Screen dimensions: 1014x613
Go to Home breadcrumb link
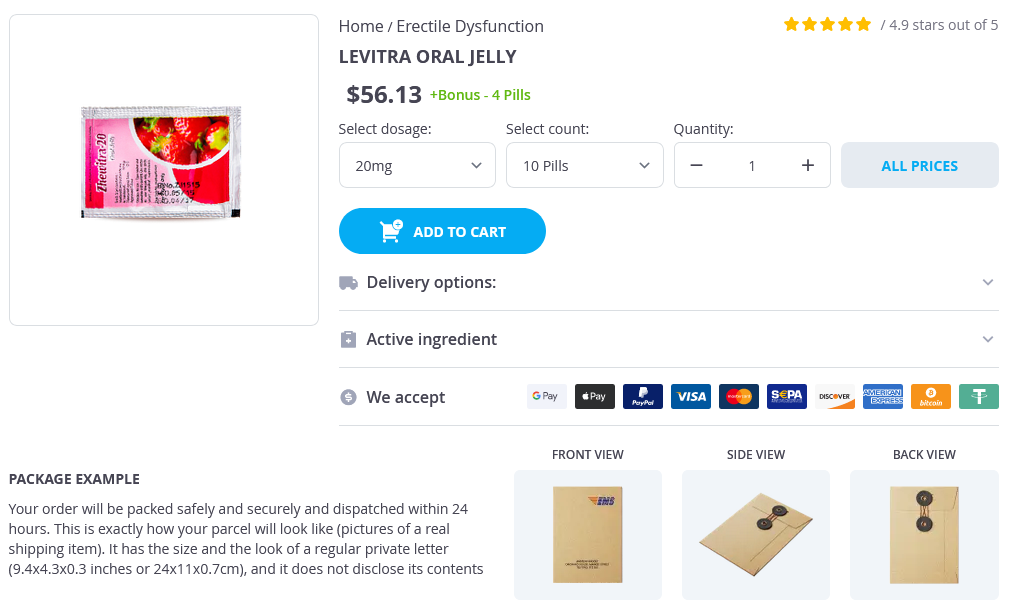361,26
